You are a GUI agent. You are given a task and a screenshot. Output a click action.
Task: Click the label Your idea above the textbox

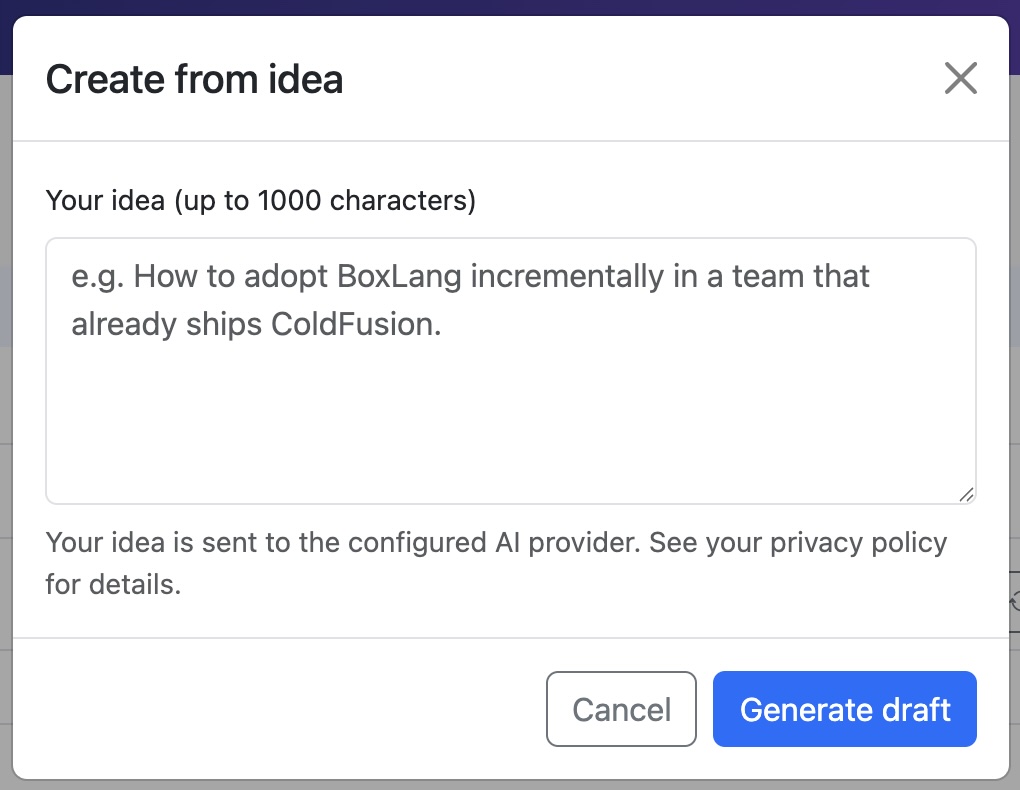click(260, 200)
